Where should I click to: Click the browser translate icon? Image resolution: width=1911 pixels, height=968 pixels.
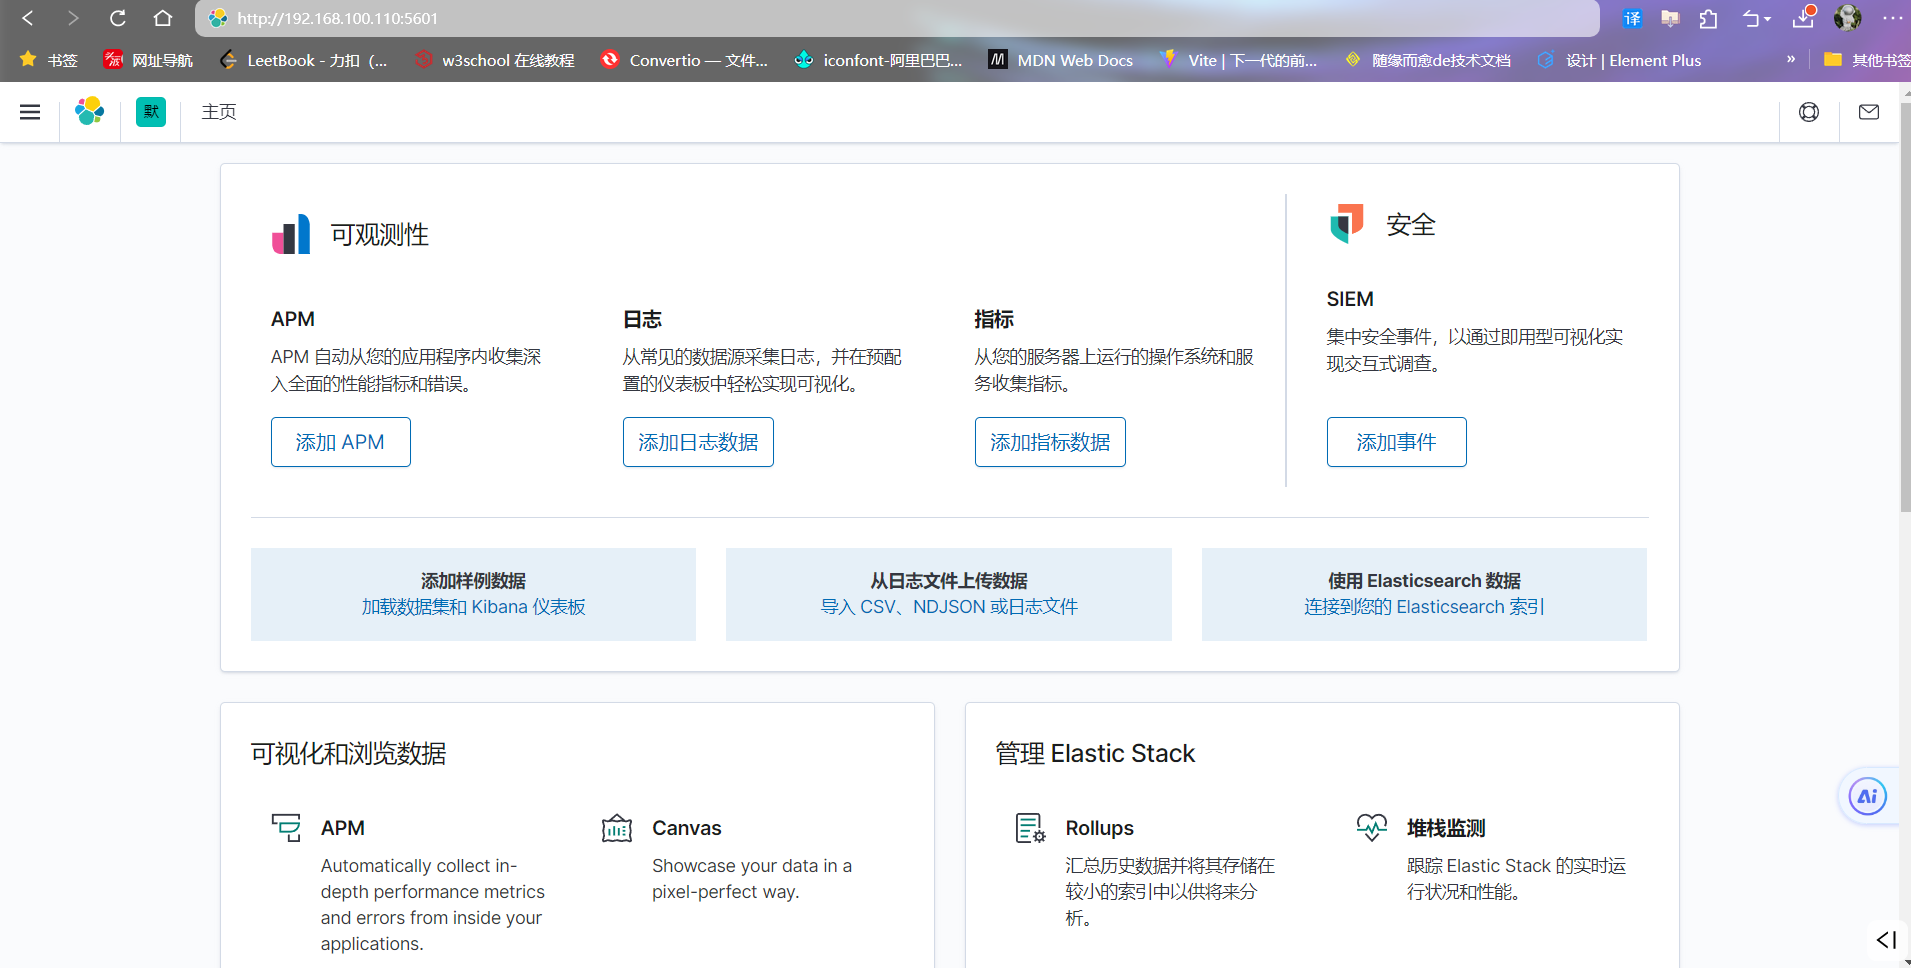pyautogui.click(x=1632, y=18)
